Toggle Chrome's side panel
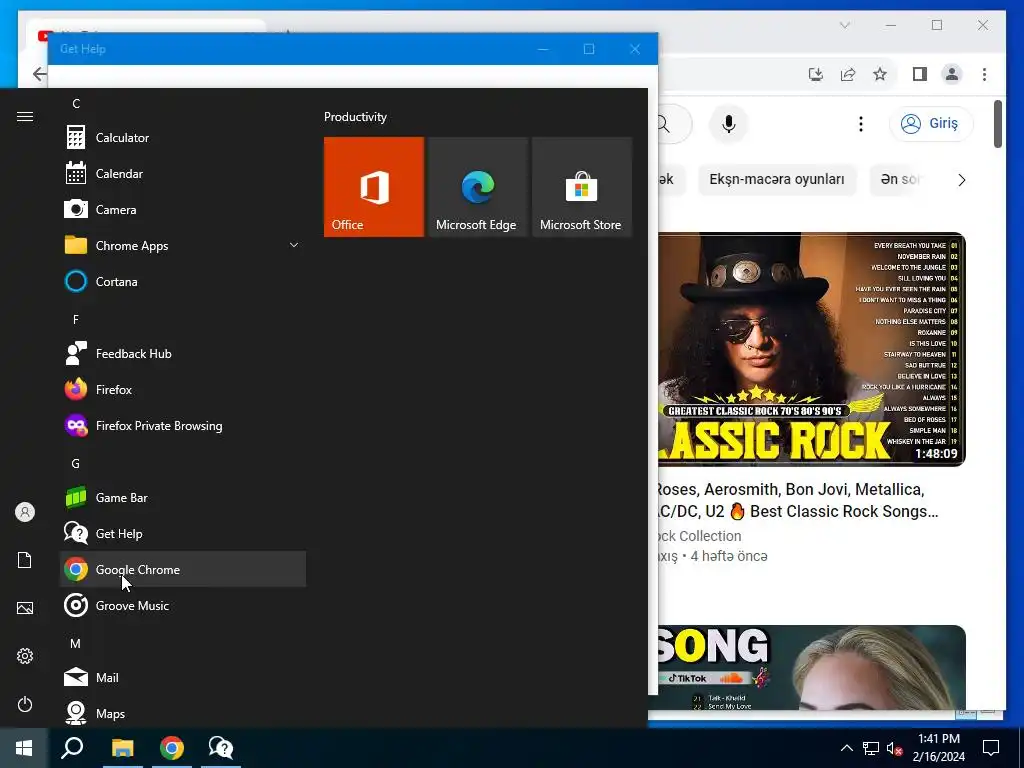Screen dimensions: 1024x768 (920, 74)
